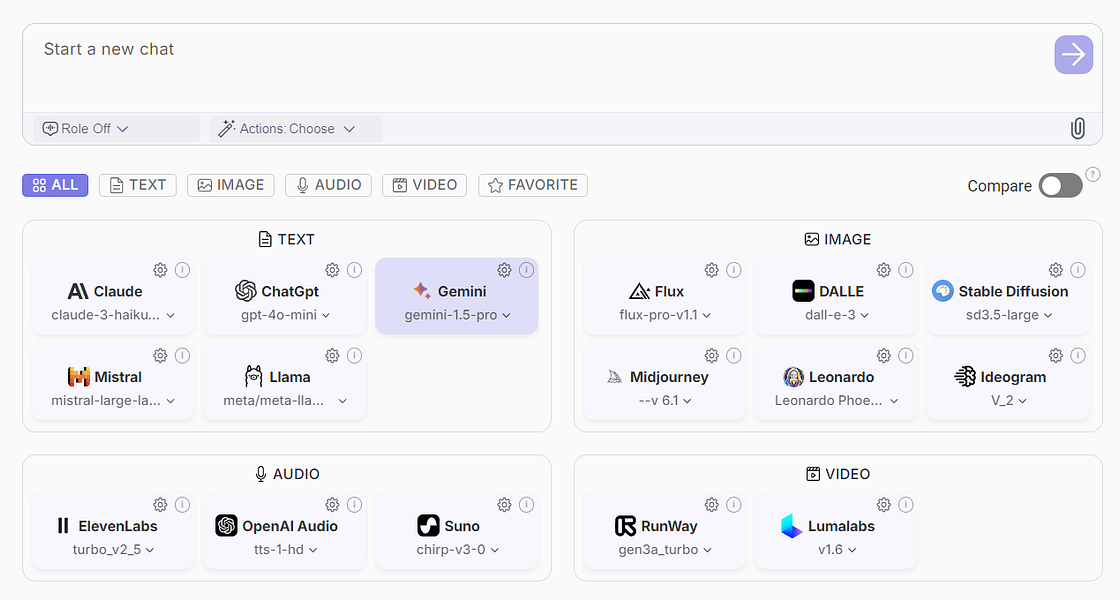
Task: Open settings gear on Mistral card
Action: pyautogui.click(x=160, y=356)
